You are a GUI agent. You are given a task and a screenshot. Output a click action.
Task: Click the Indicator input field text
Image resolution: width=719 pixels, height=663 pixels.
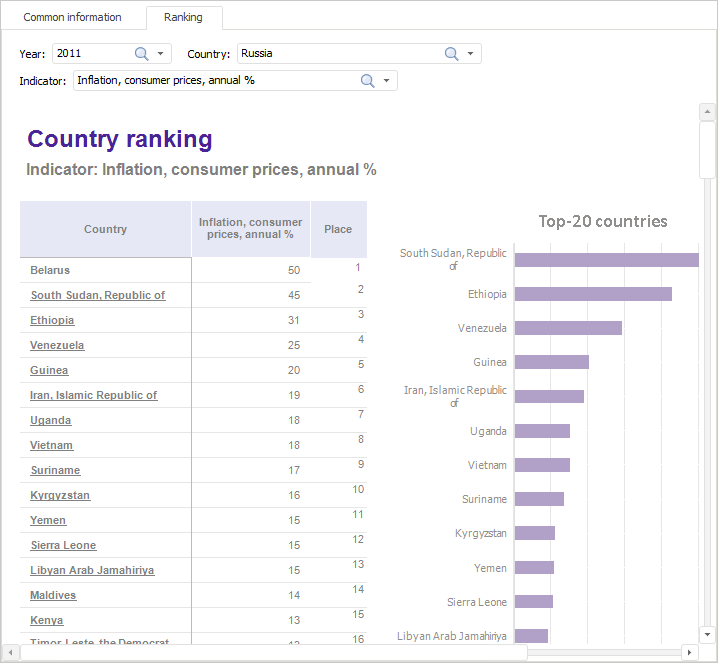point(215,81)
